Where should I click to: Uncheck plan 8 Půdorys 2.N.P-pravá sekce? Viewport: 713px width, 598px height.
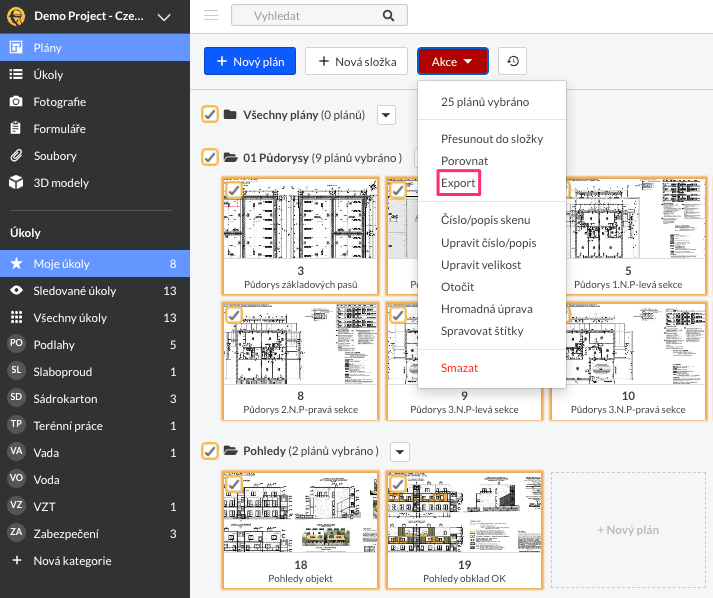(234, 315)
